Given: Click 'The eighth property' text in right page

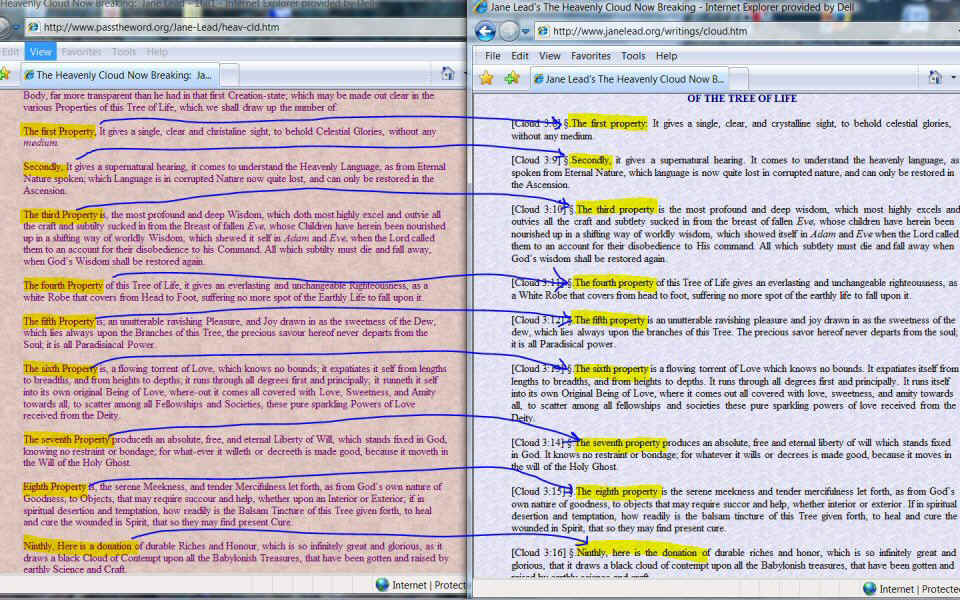Looking at the screenshot, I should [617, 491].
